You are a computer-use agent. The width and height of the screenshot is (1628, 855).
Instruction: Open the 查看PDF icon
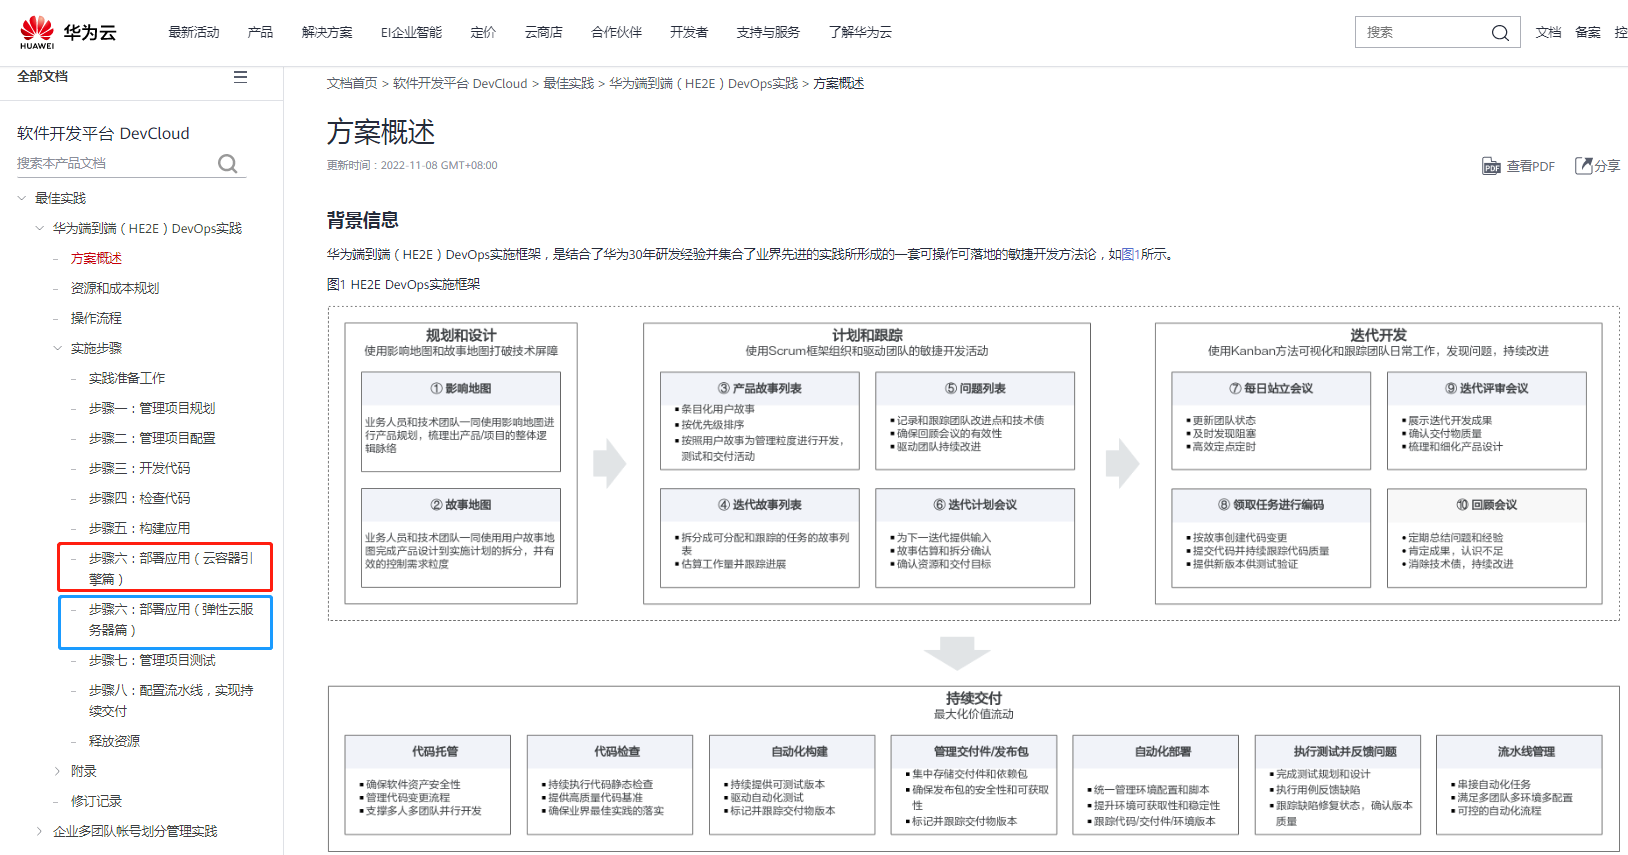tap(1491, 166)
